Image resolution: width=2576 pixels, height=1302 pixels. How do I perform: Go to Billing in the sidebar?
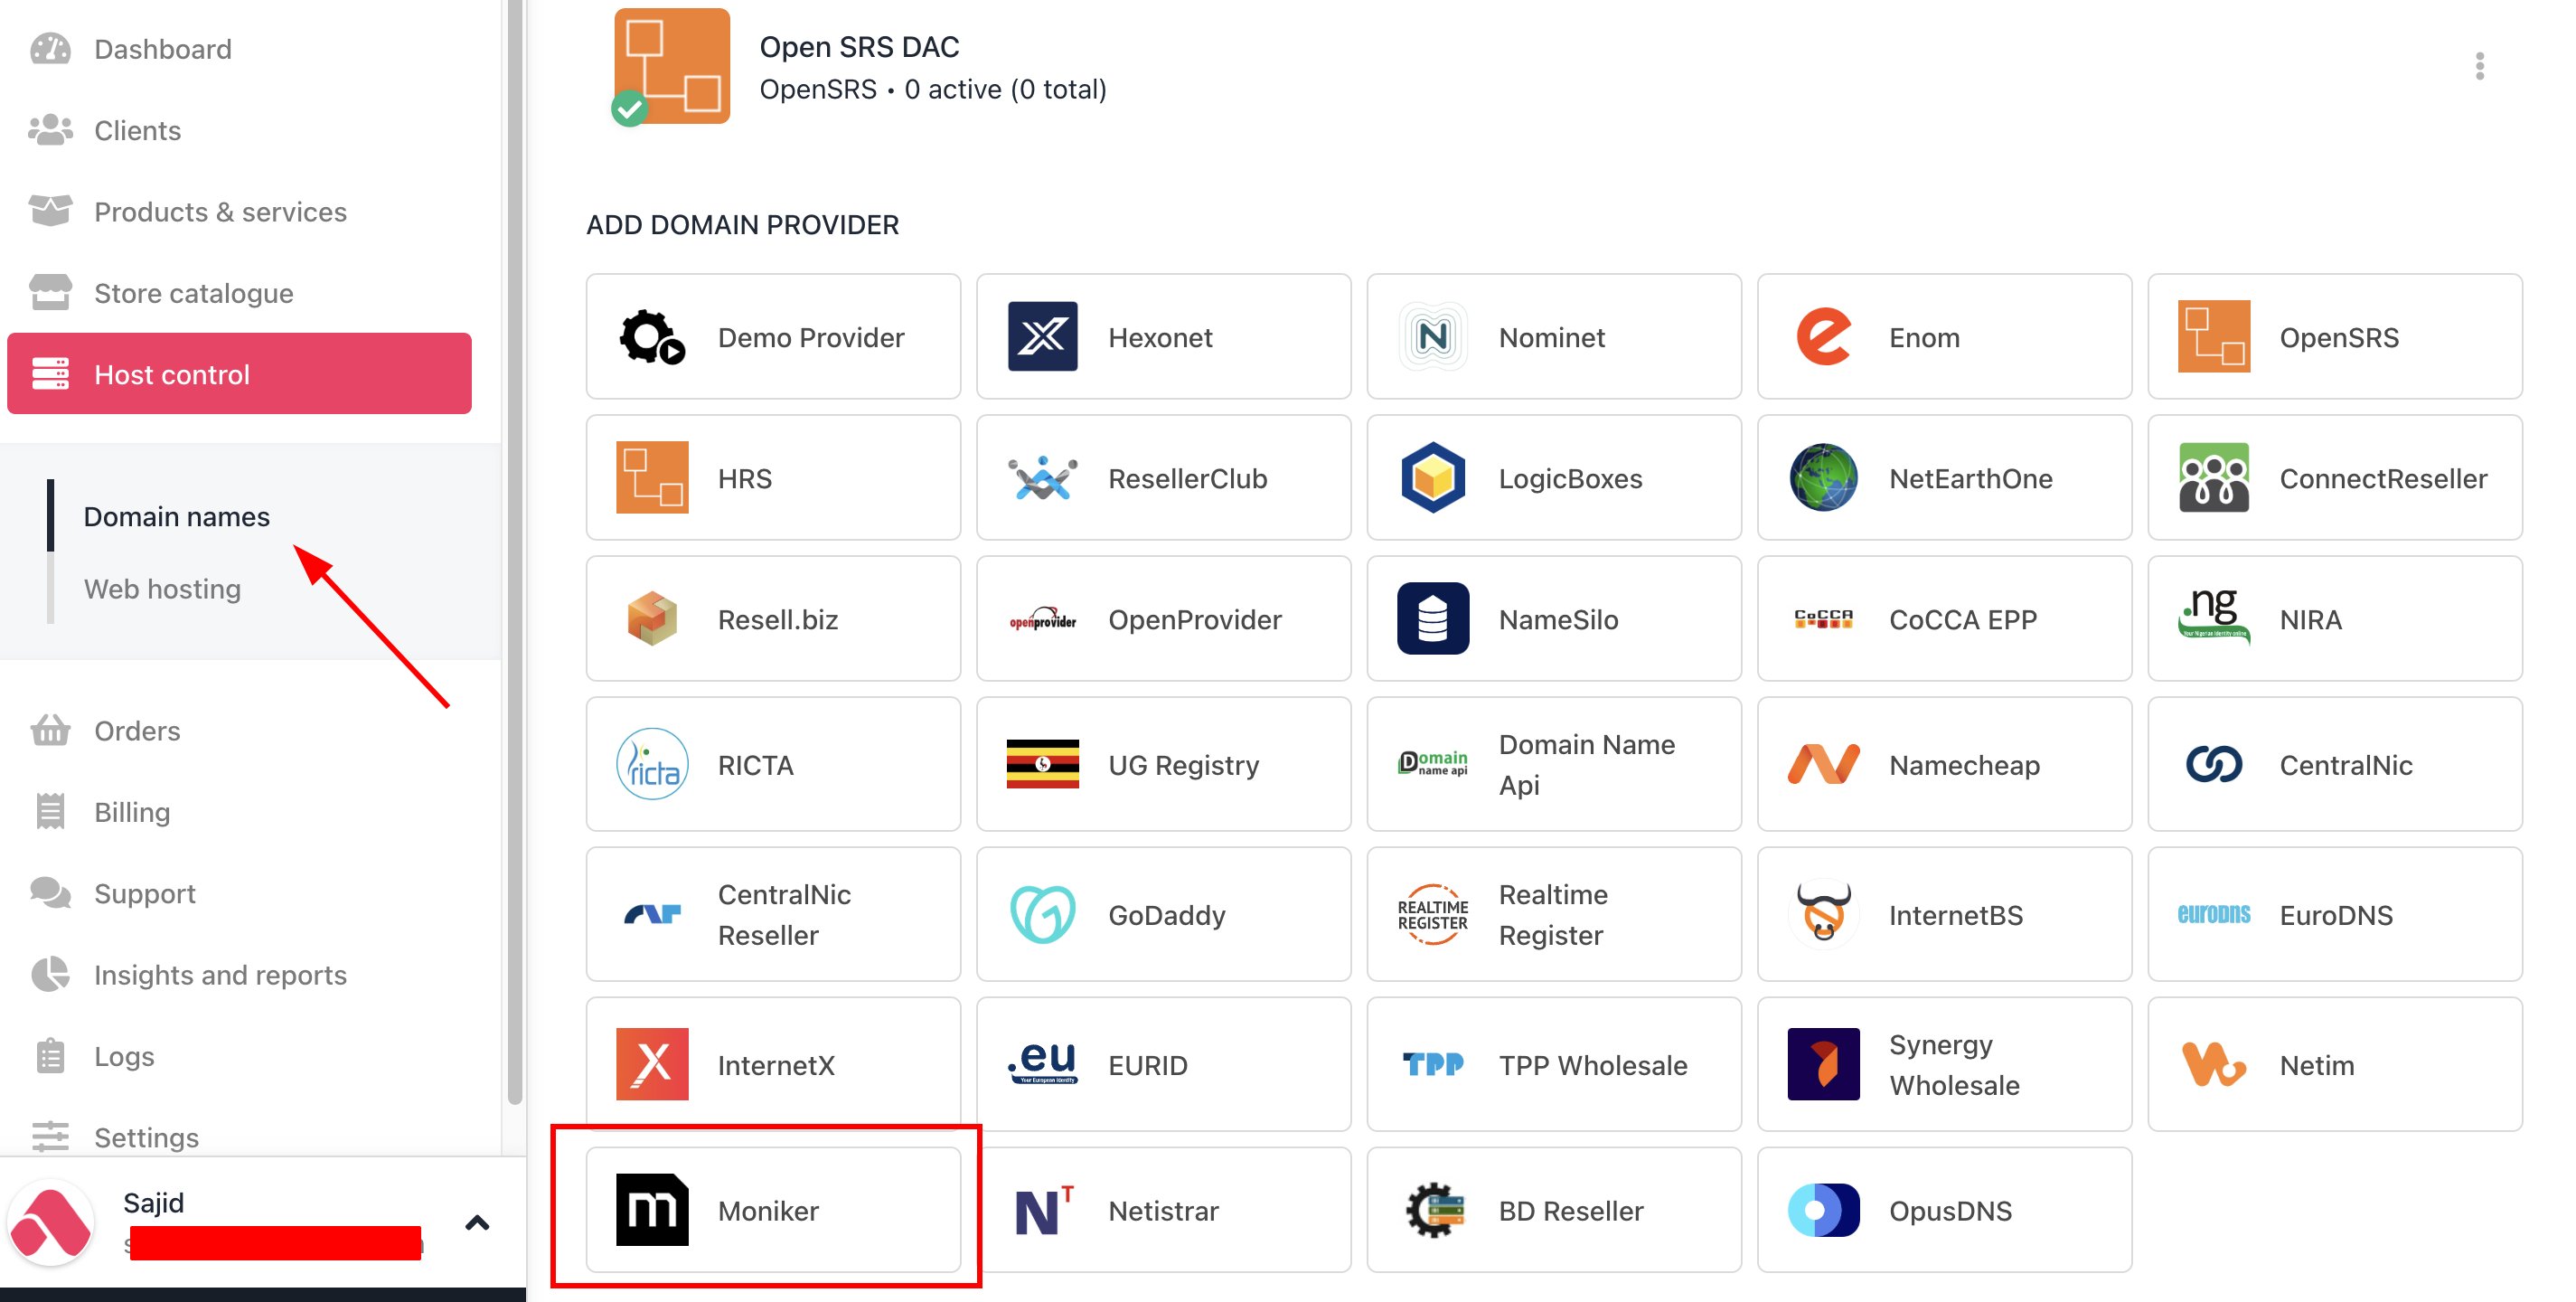(x=132, y=811)
